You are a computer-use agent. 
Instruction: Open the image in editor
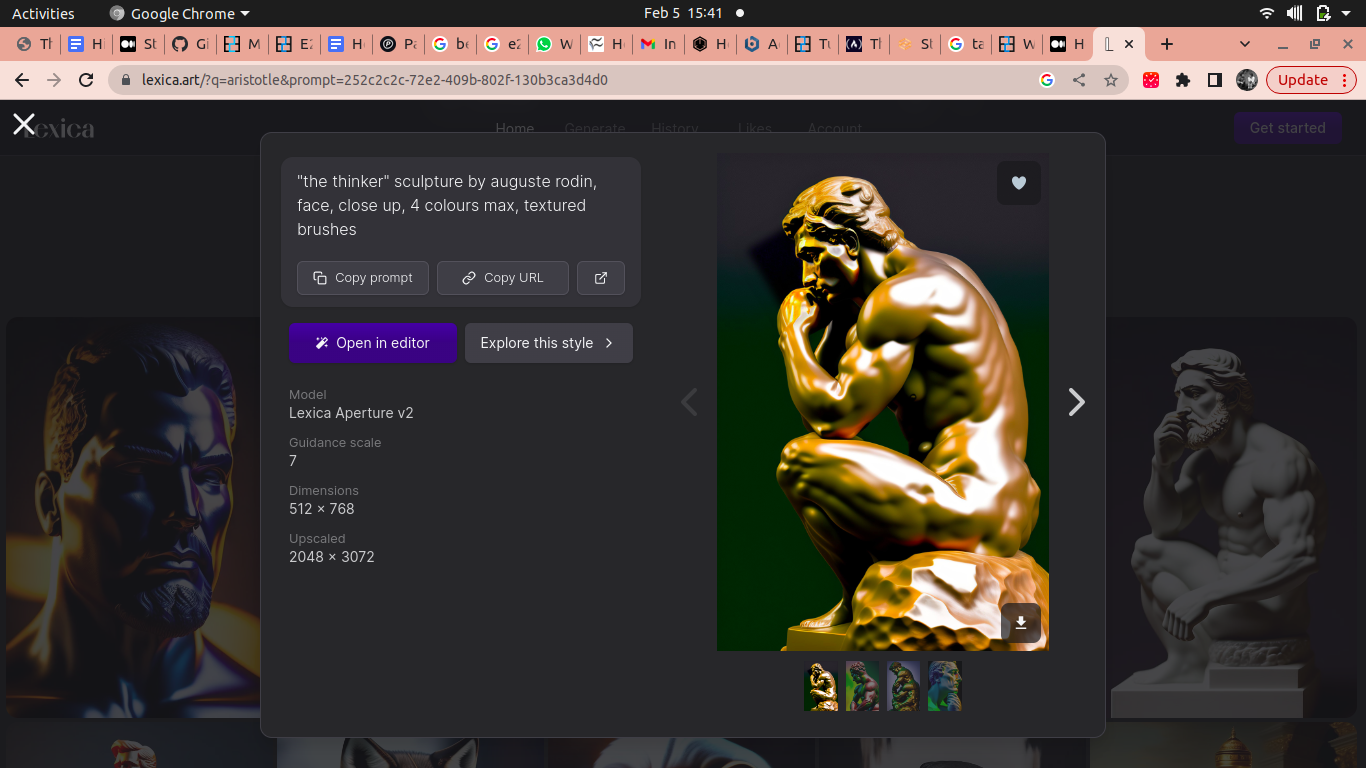pos(373,343)
